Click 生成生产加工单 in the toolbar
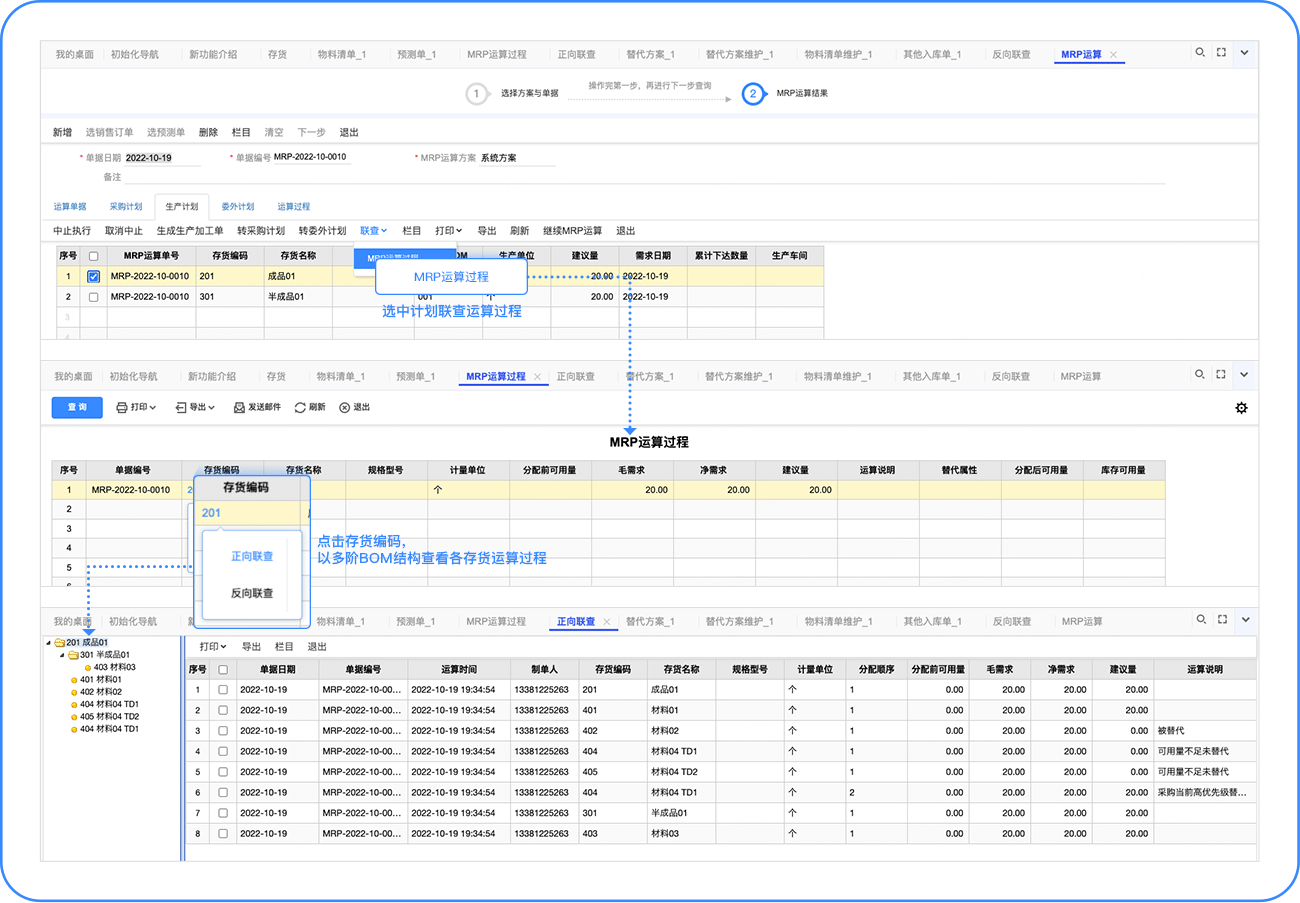The image size is (1300, 903). coord(190,231)
